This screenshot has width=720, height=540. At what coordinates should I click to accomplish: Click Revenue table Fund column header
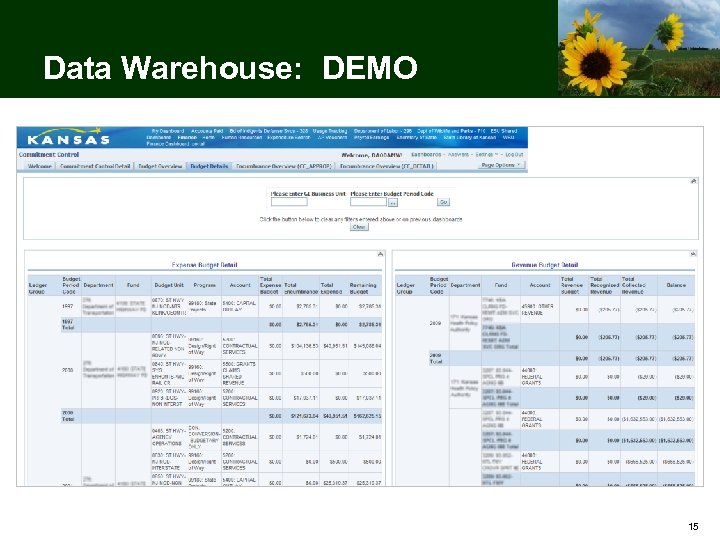click(x=501, y=285)
